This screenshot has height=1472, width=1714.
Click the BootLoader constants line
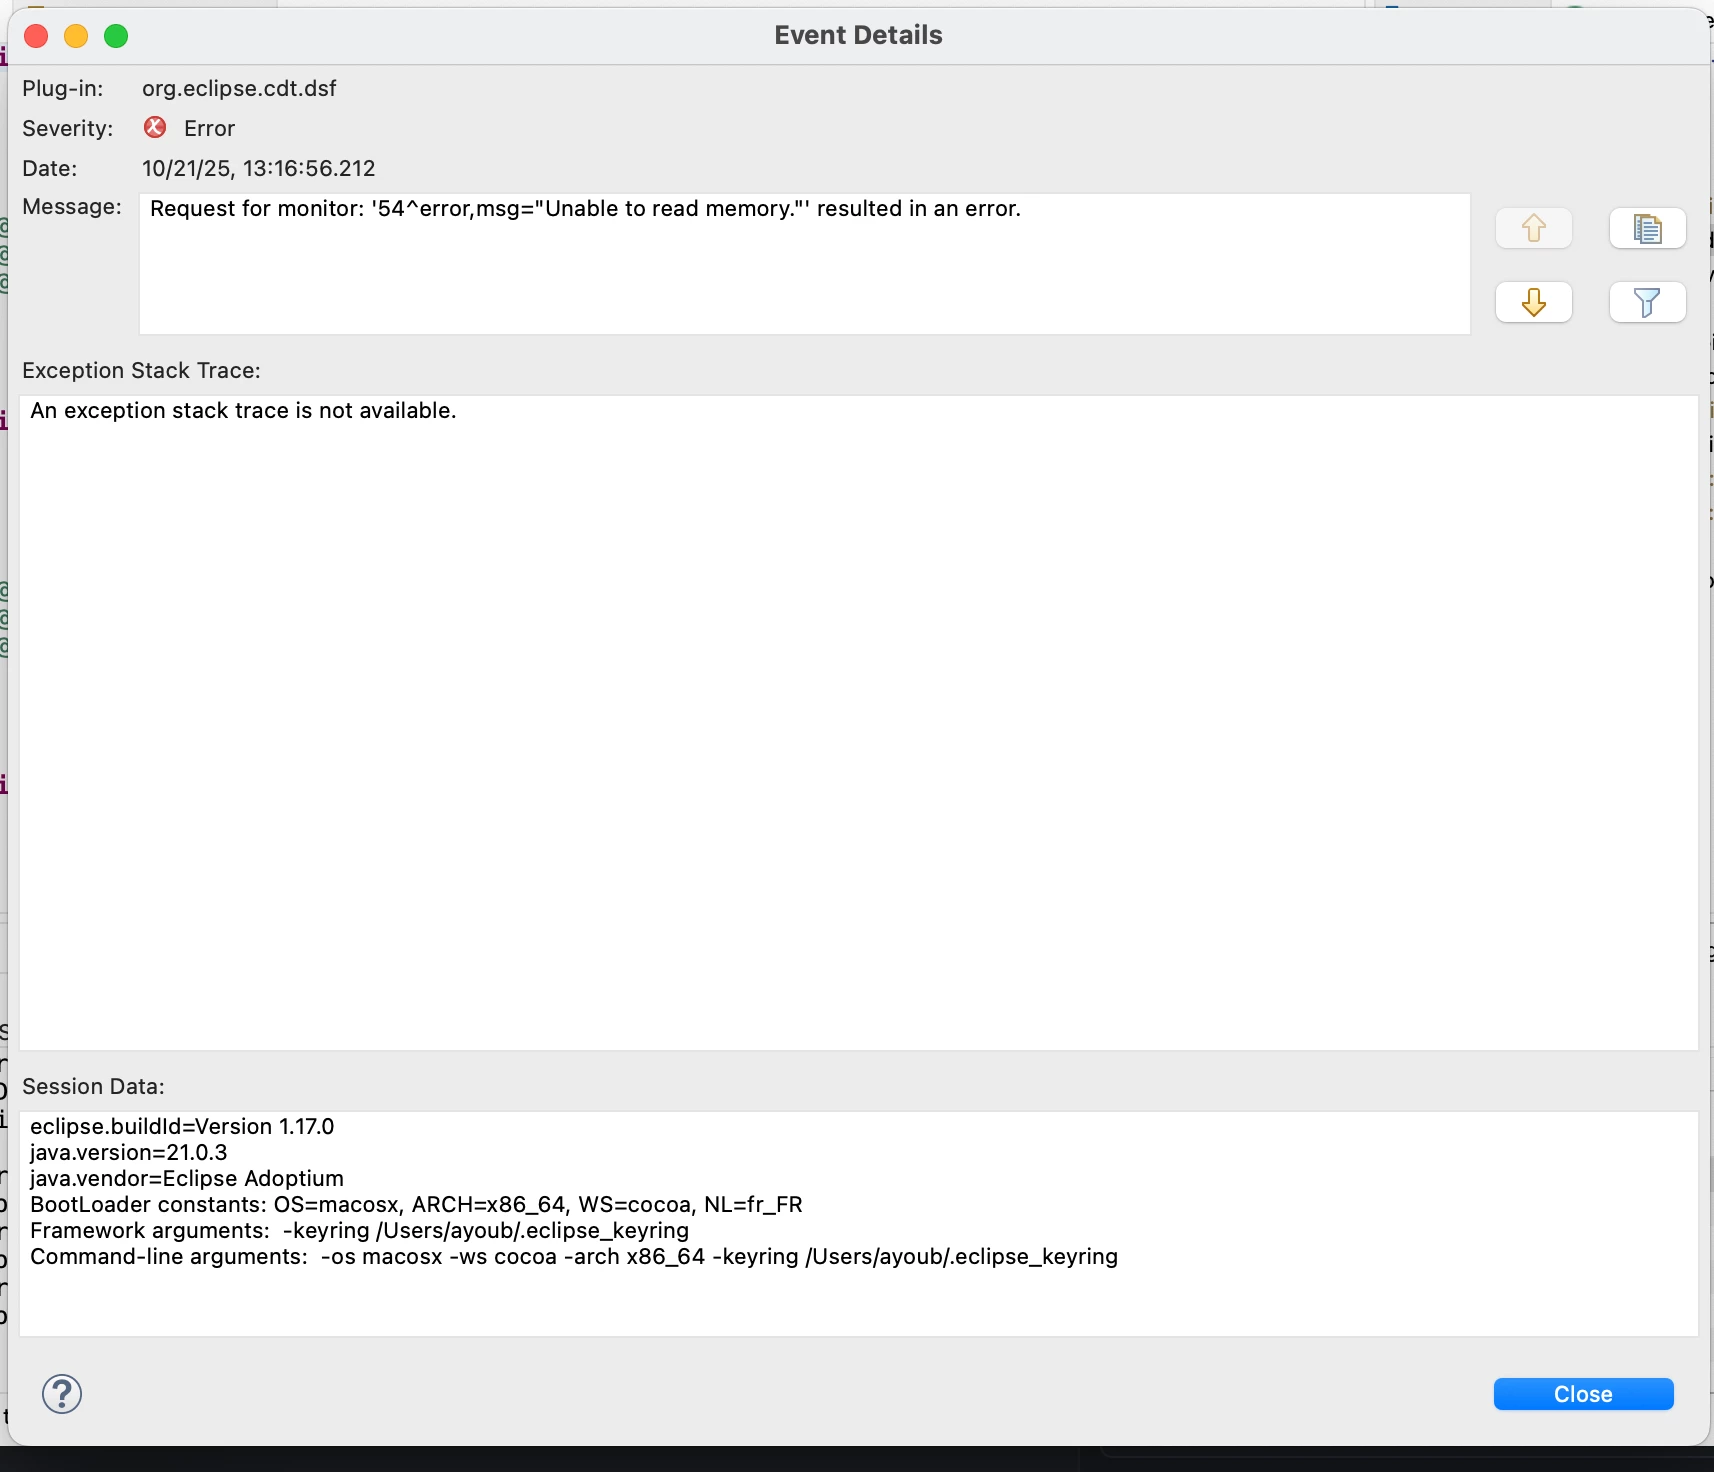pyautogui.click(x=416, y=1204)
